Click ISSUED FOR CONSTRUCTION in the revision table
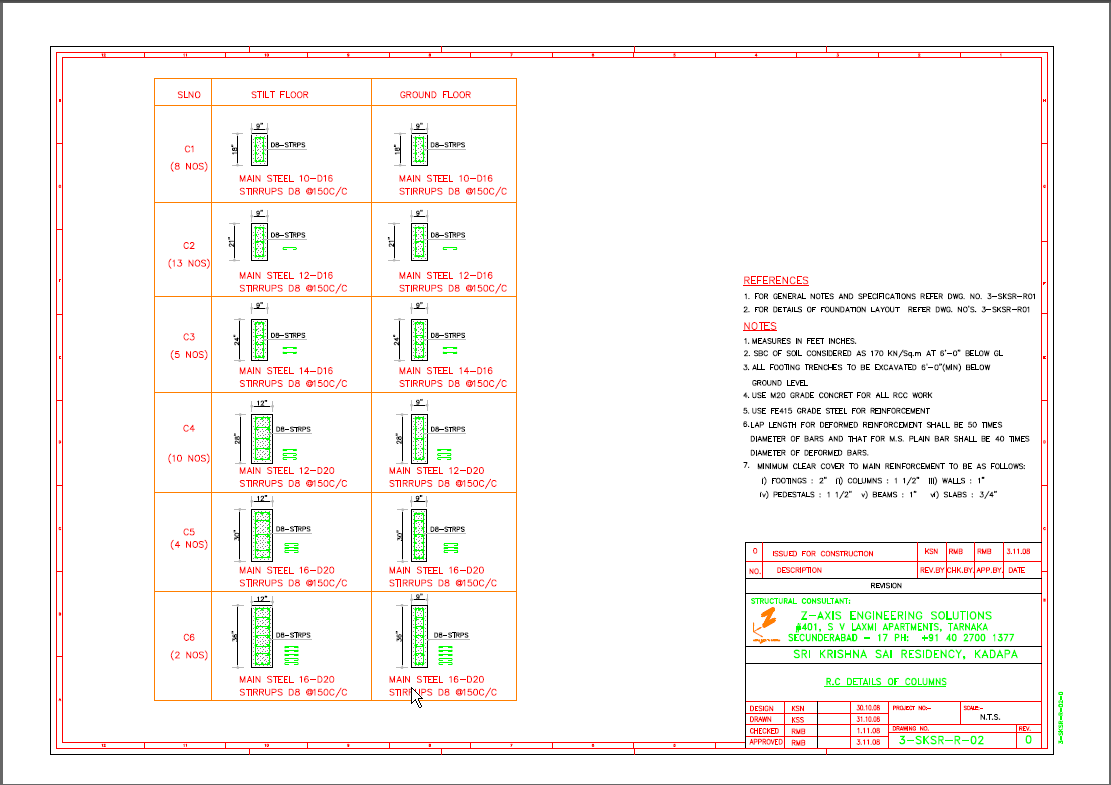This screenshot has height=785, width=1111. (x=823, y=554)
